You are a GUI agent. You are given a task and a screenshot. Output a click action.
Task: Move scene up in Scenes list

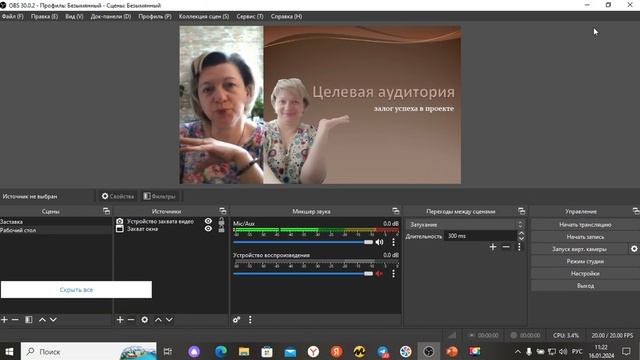coord(42,320)
